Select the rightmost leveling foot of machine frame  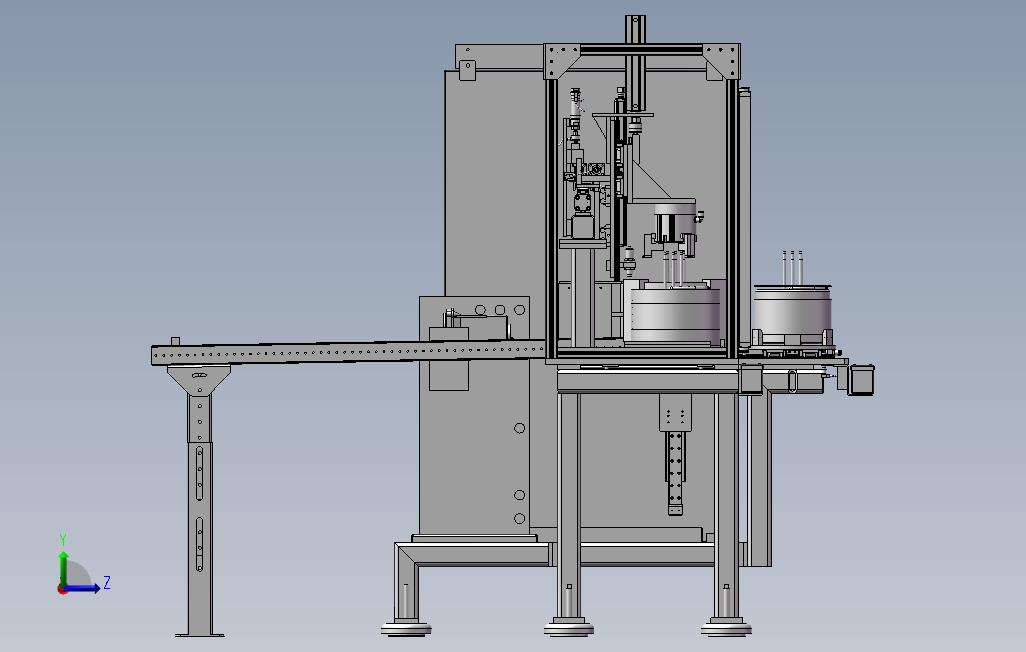[x=726, y=628]
